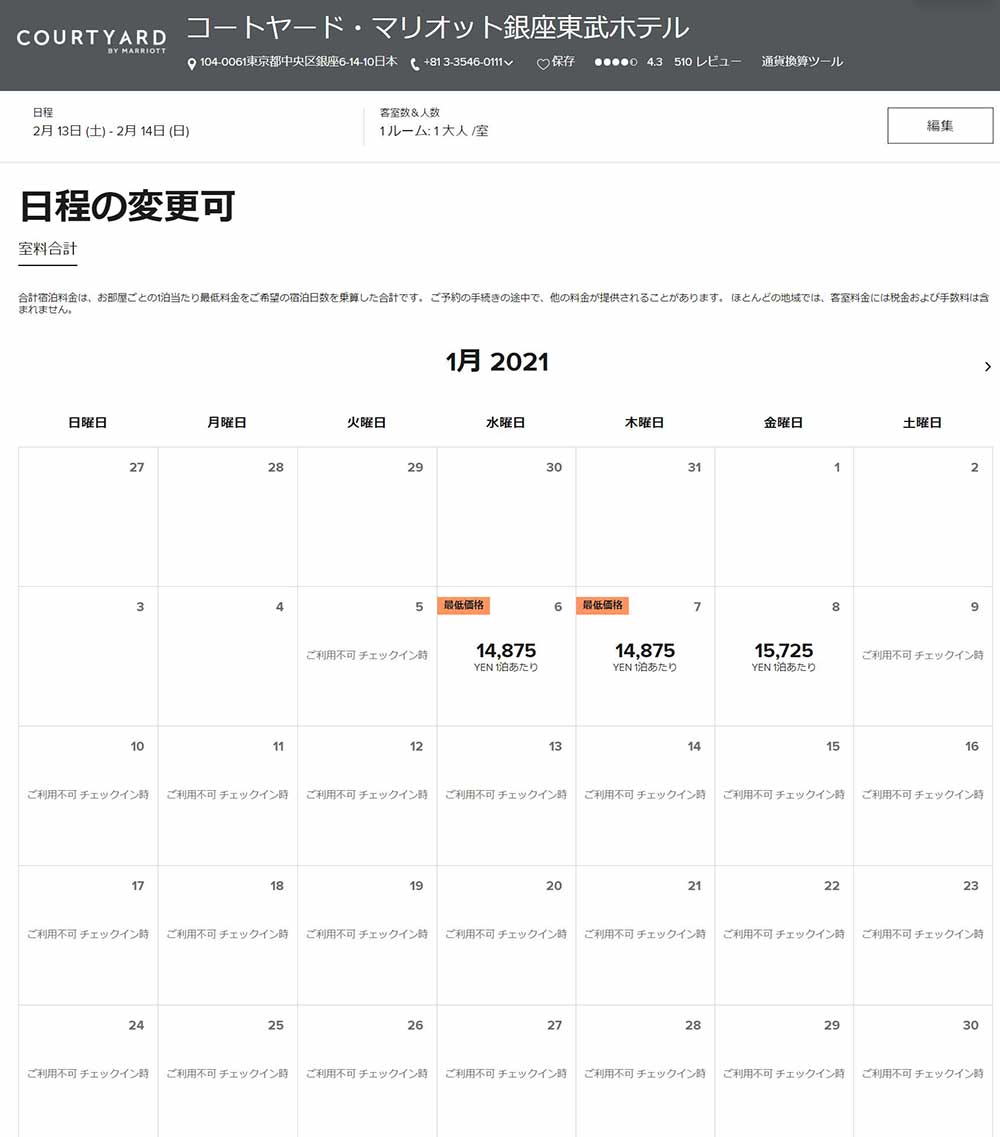Click date 4 cell on Monday
This screenshot has width=1000, height=1137.
click(x=228, y=656)
